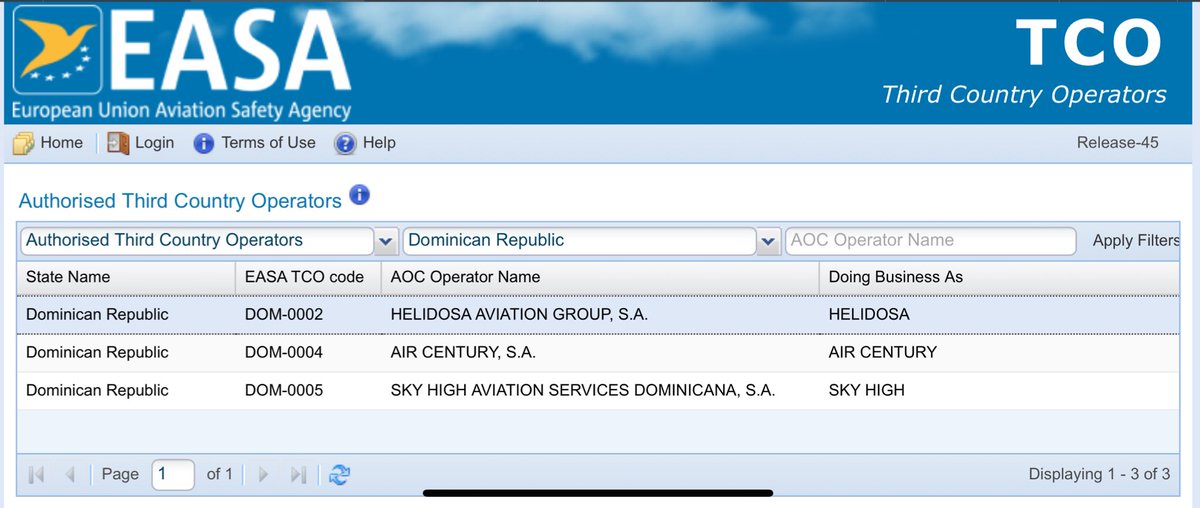This screenshot has height=508, width=1200.
Task: Open Login link
Action: point(154,143)
